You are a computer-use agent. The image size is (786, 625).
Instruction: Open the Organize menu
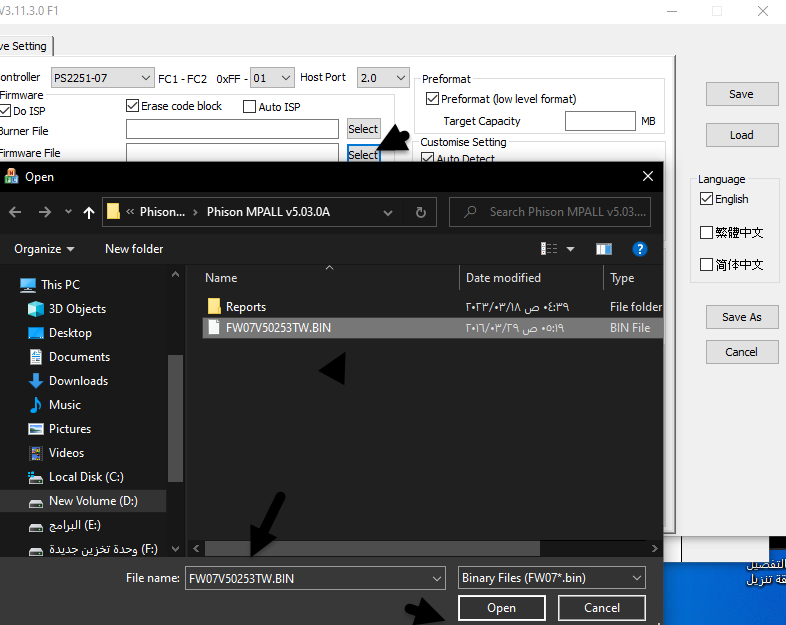pos(44,249)
